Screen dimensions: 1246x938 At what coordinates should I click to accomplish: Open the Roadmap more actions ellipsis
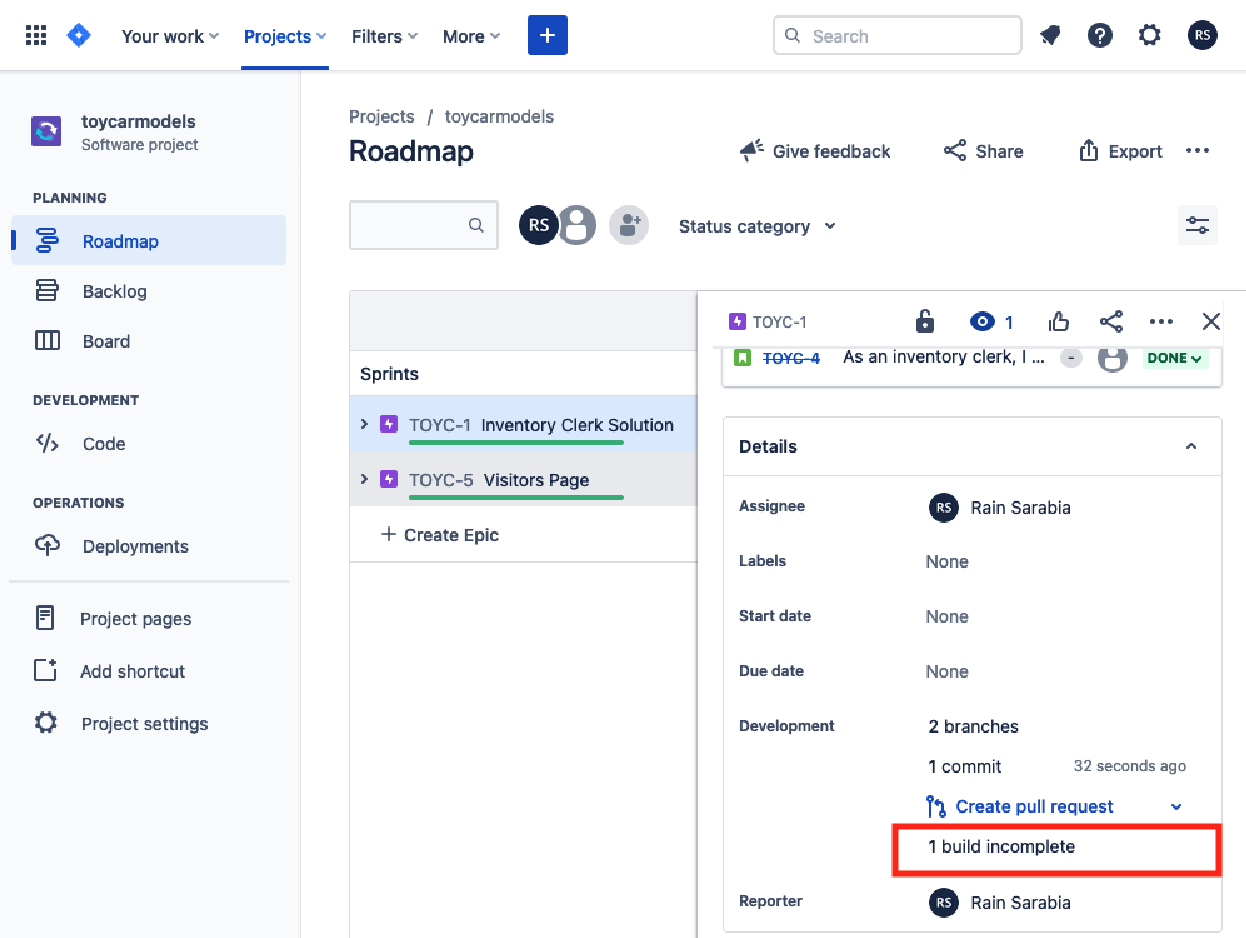click(x=1197, y=151)
